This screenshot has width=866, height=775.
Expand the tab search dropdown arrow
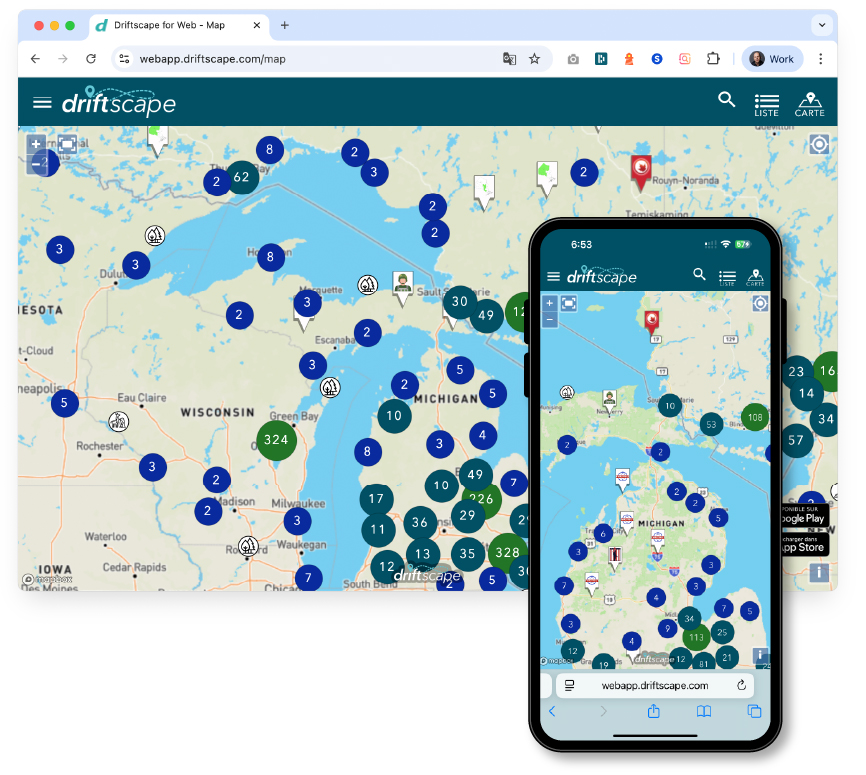(821, 25)
